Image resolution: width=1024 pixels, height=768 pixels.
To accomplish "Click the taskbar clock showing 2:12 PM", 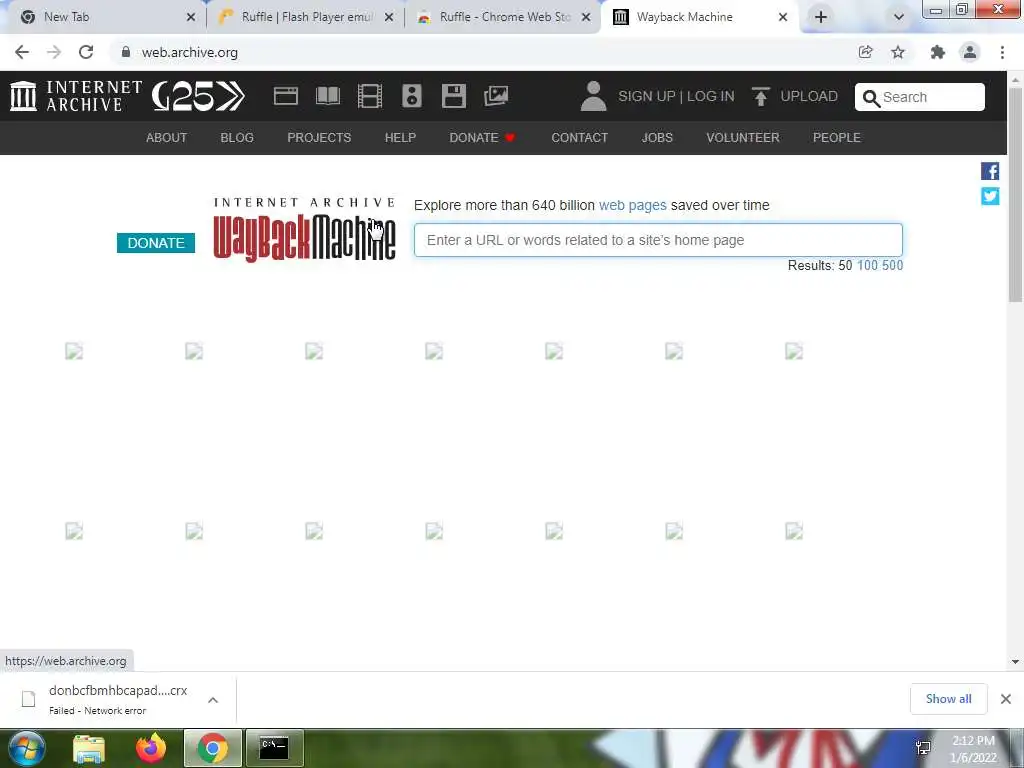I will click(973, 749).
